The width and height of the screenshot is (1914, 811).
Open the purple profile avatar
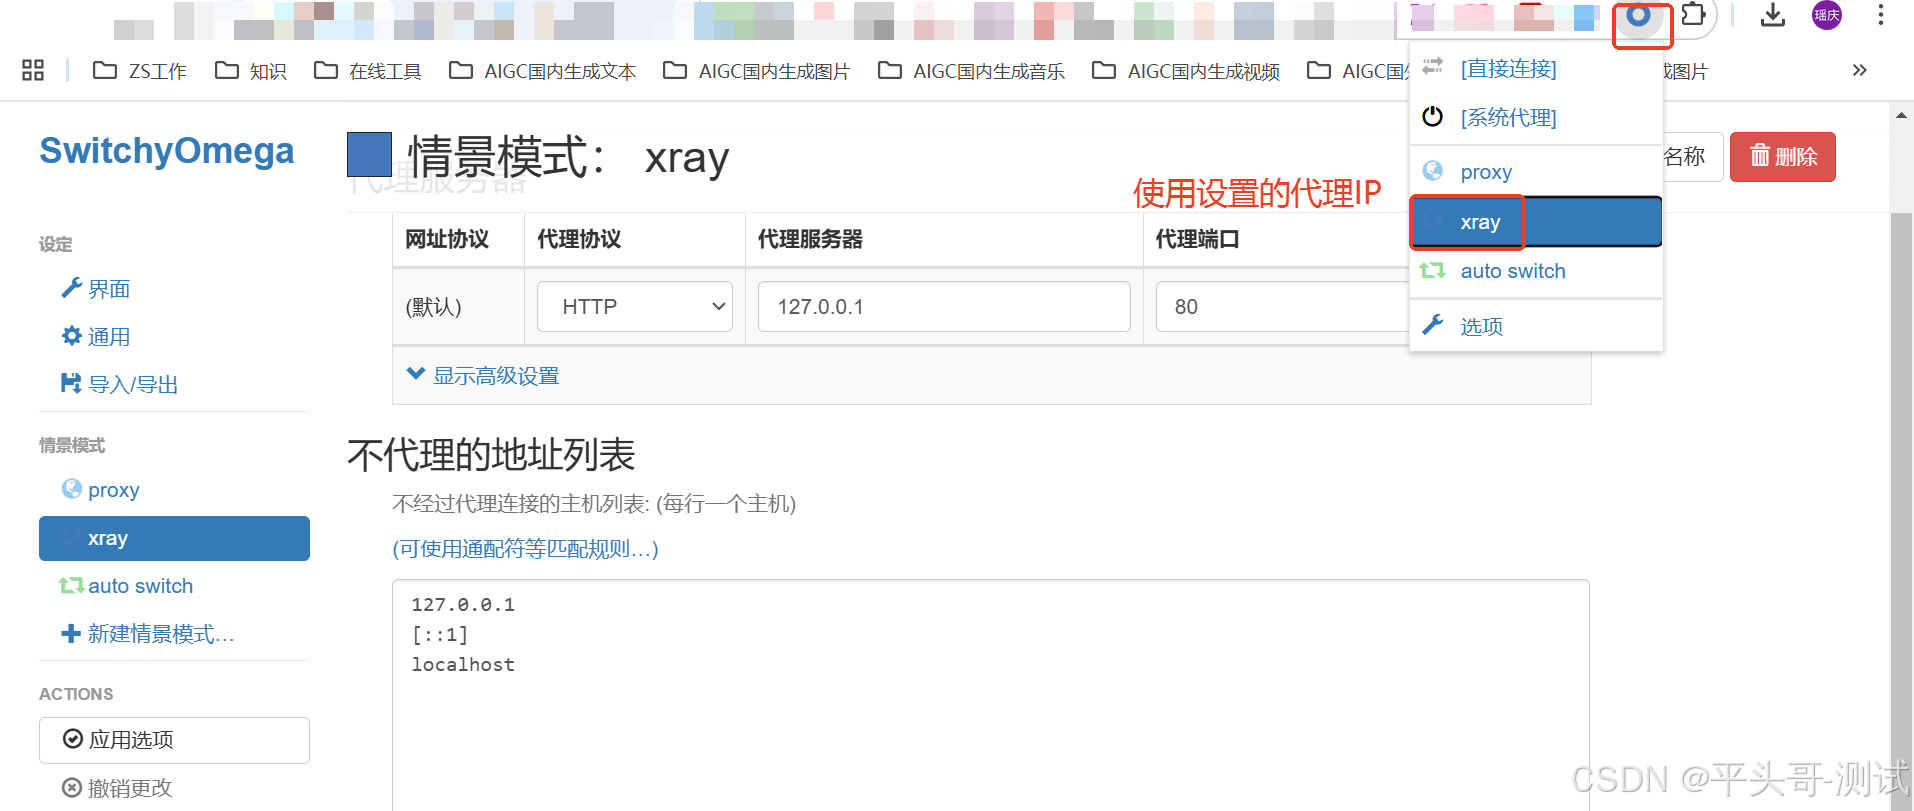click(1827, 15)
